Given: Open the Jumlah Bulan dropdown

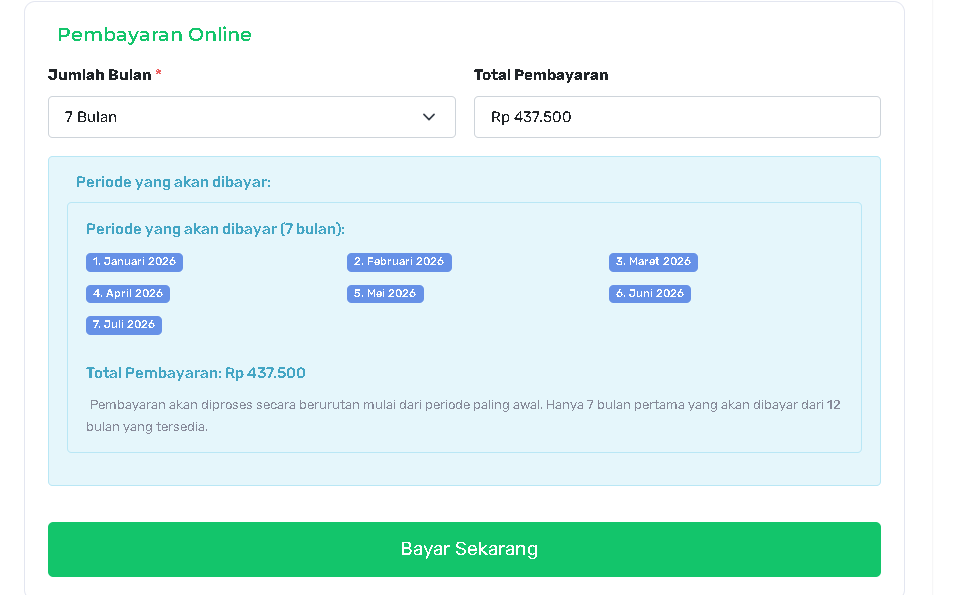Looking at the screenshot, I should click(251, 117).
